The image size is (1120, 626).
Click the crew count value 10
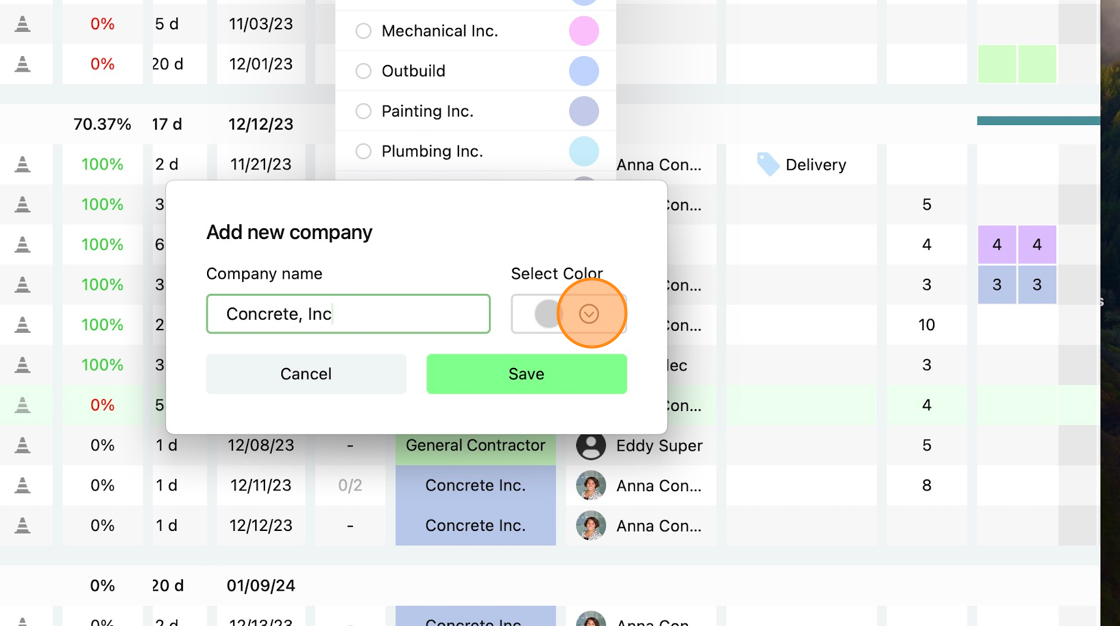pos(926,324)
